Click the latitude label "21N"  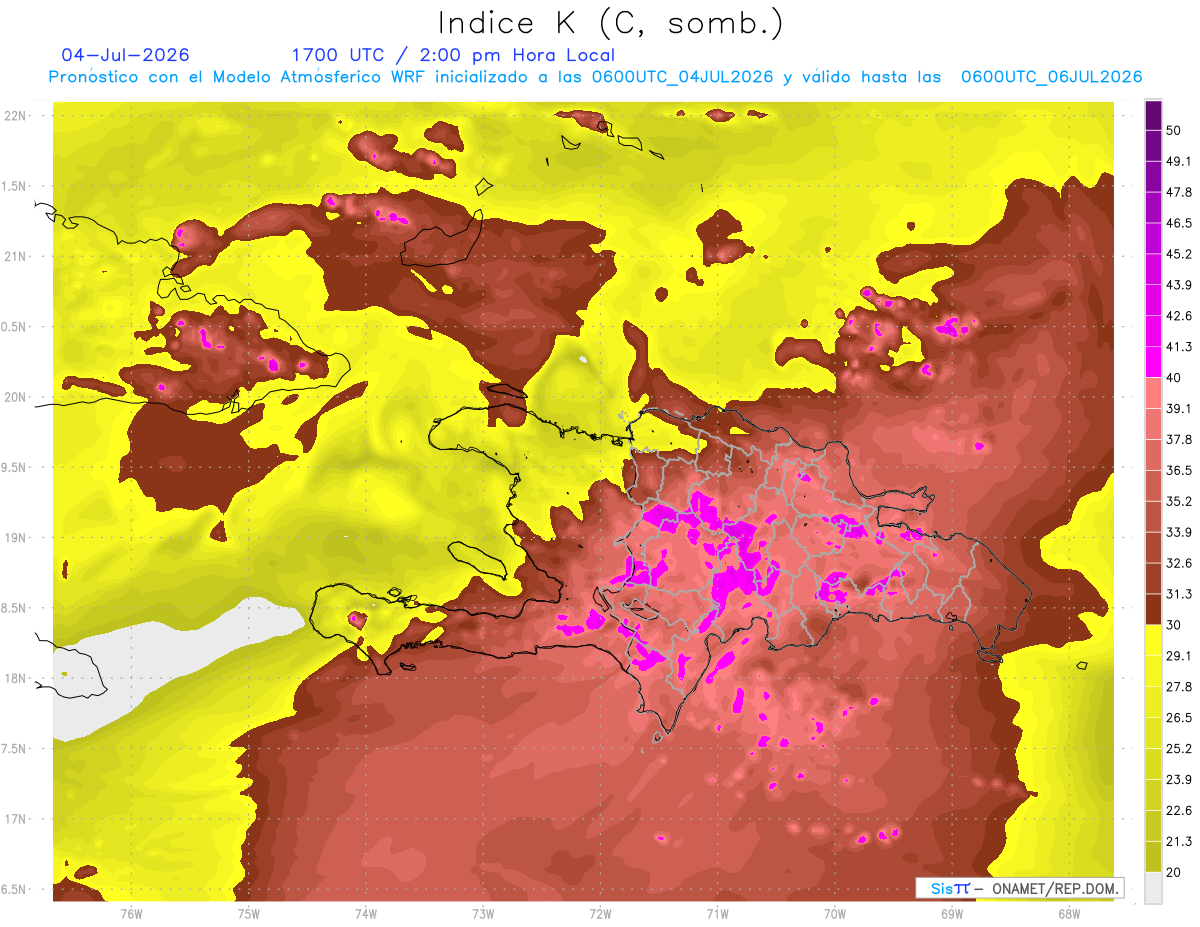pos(14,256)
